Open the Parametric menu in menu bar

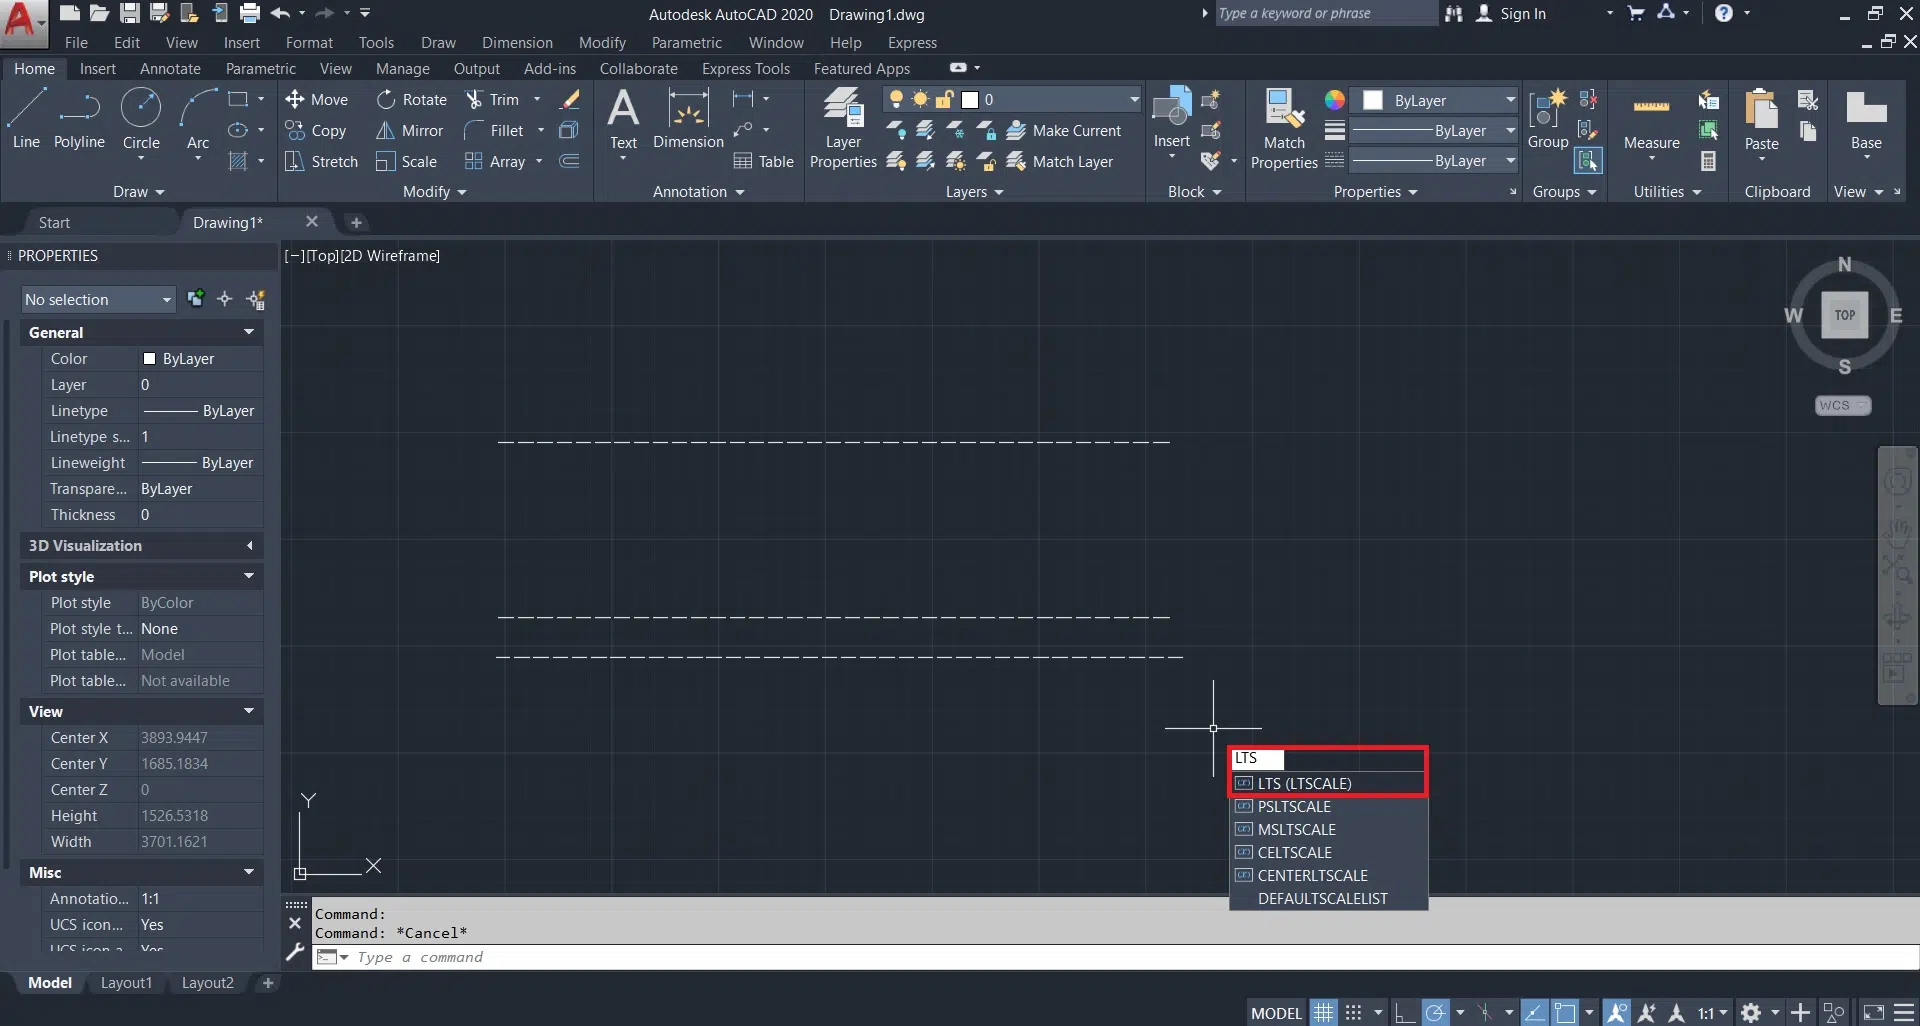[x=686, y=43]
